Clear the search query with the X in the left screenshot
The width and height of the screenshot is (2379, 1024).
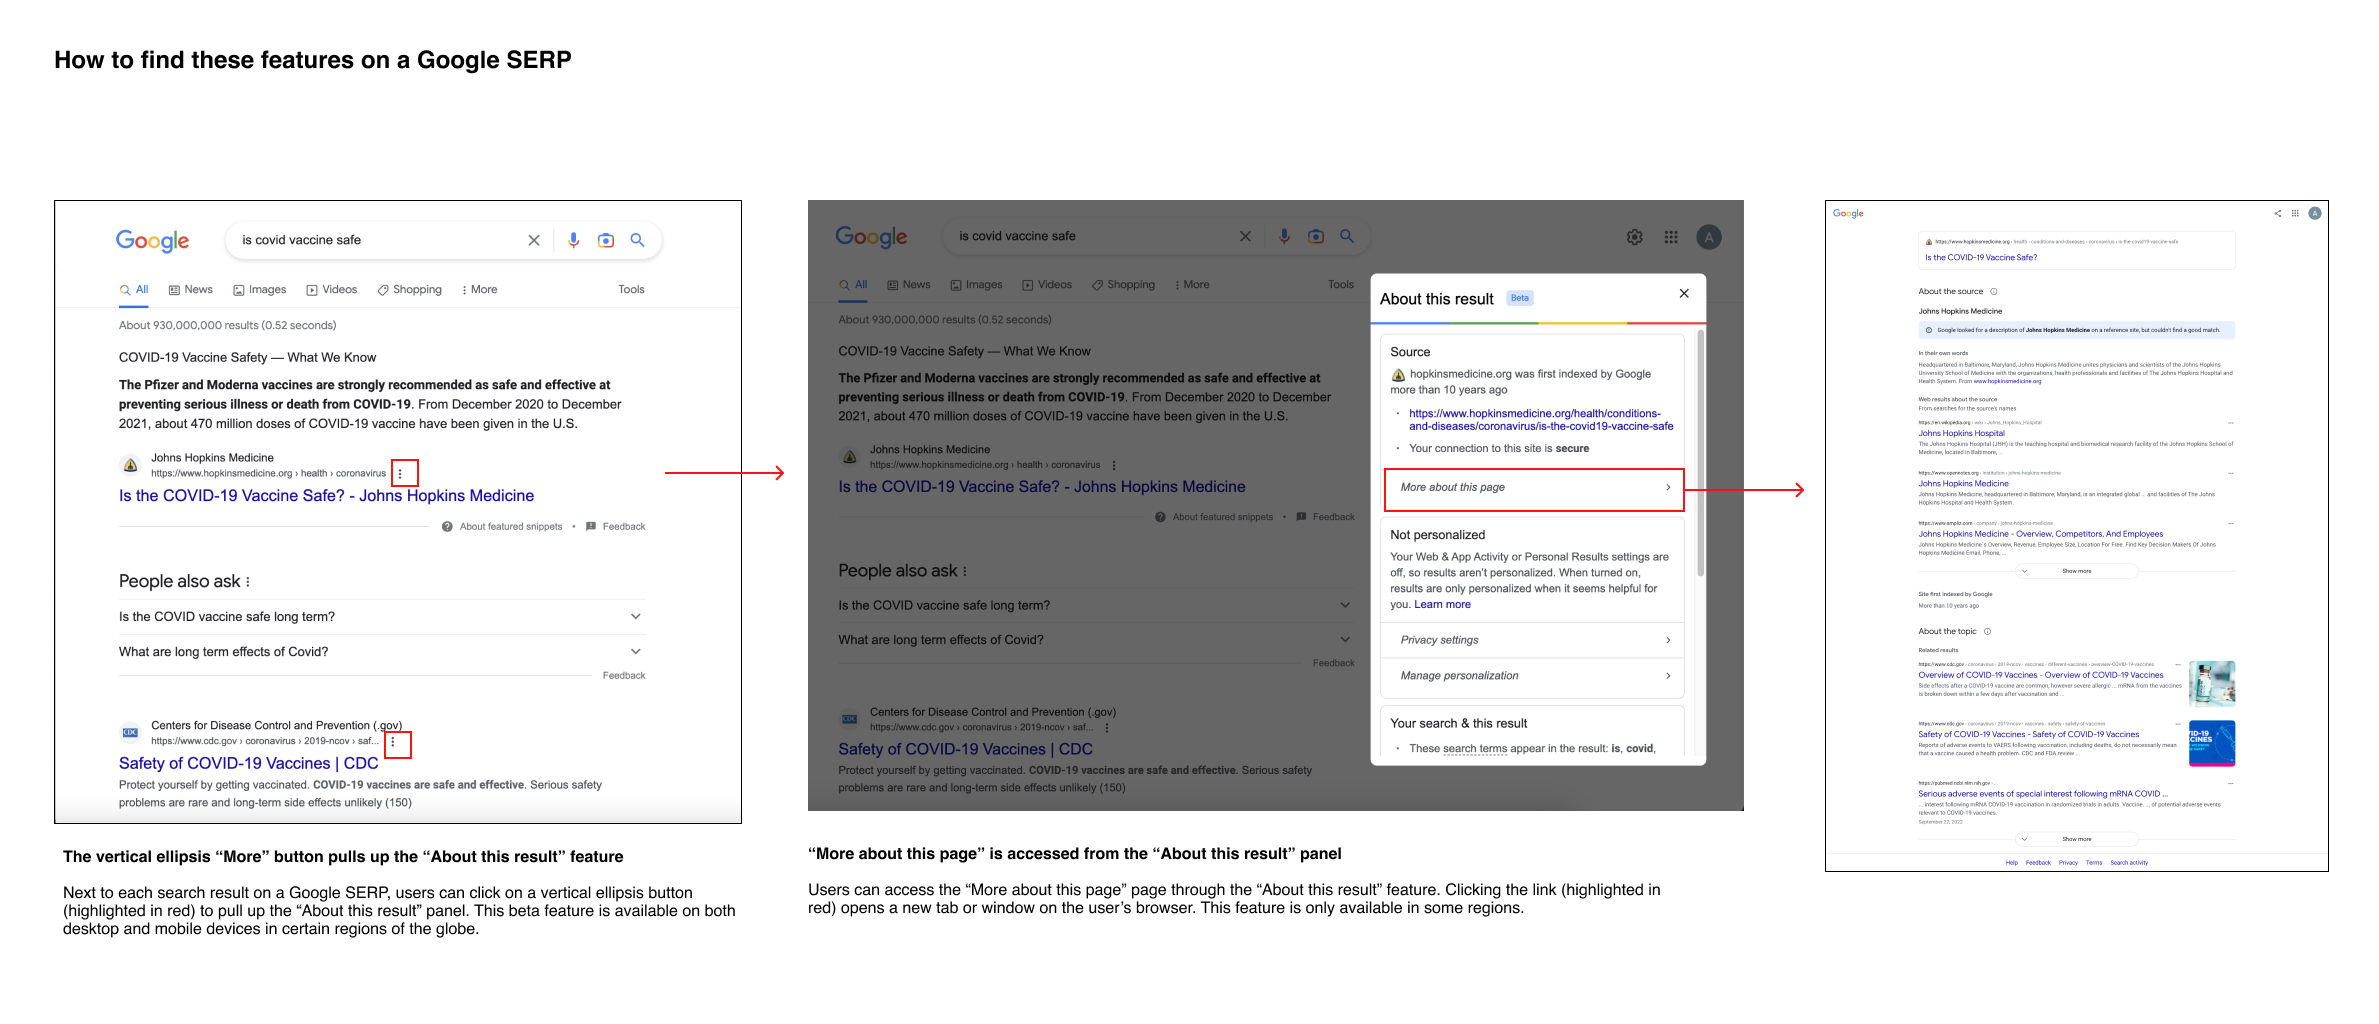coord(534,240)
